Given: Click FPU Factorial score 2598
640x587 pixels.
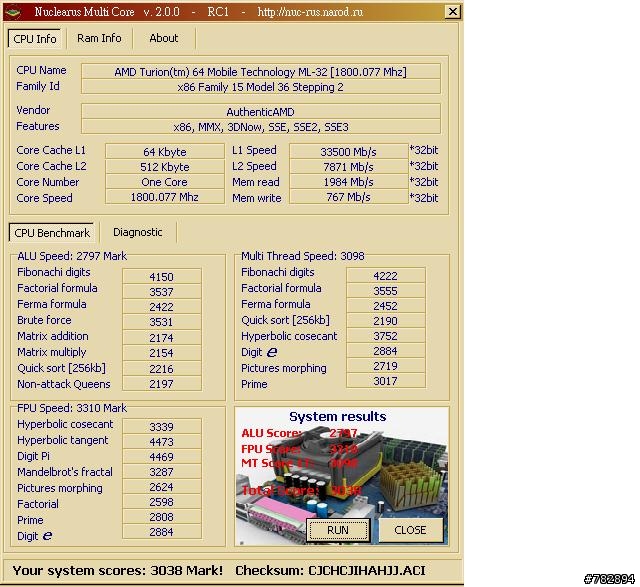Looking at the screenshot, I should tap(162, 502).
